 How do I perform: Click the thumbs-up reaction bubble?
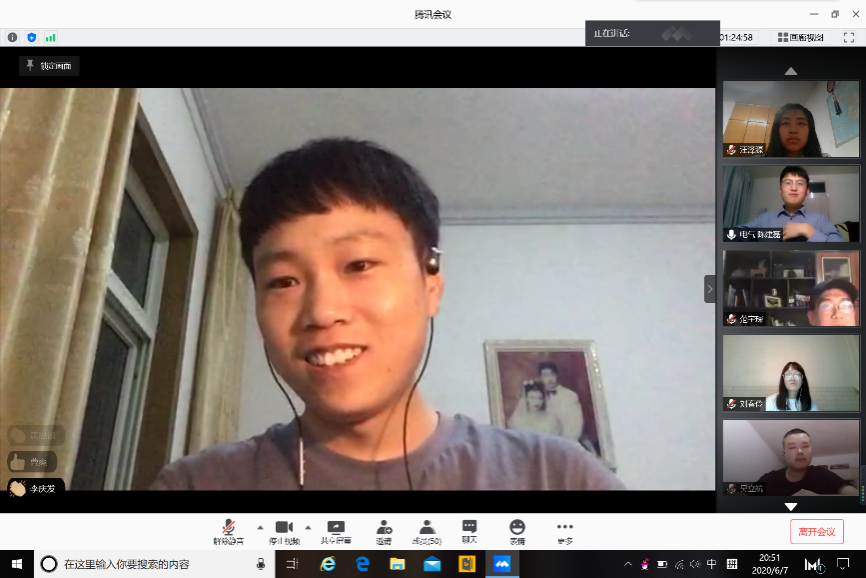[x=32, y=462]
